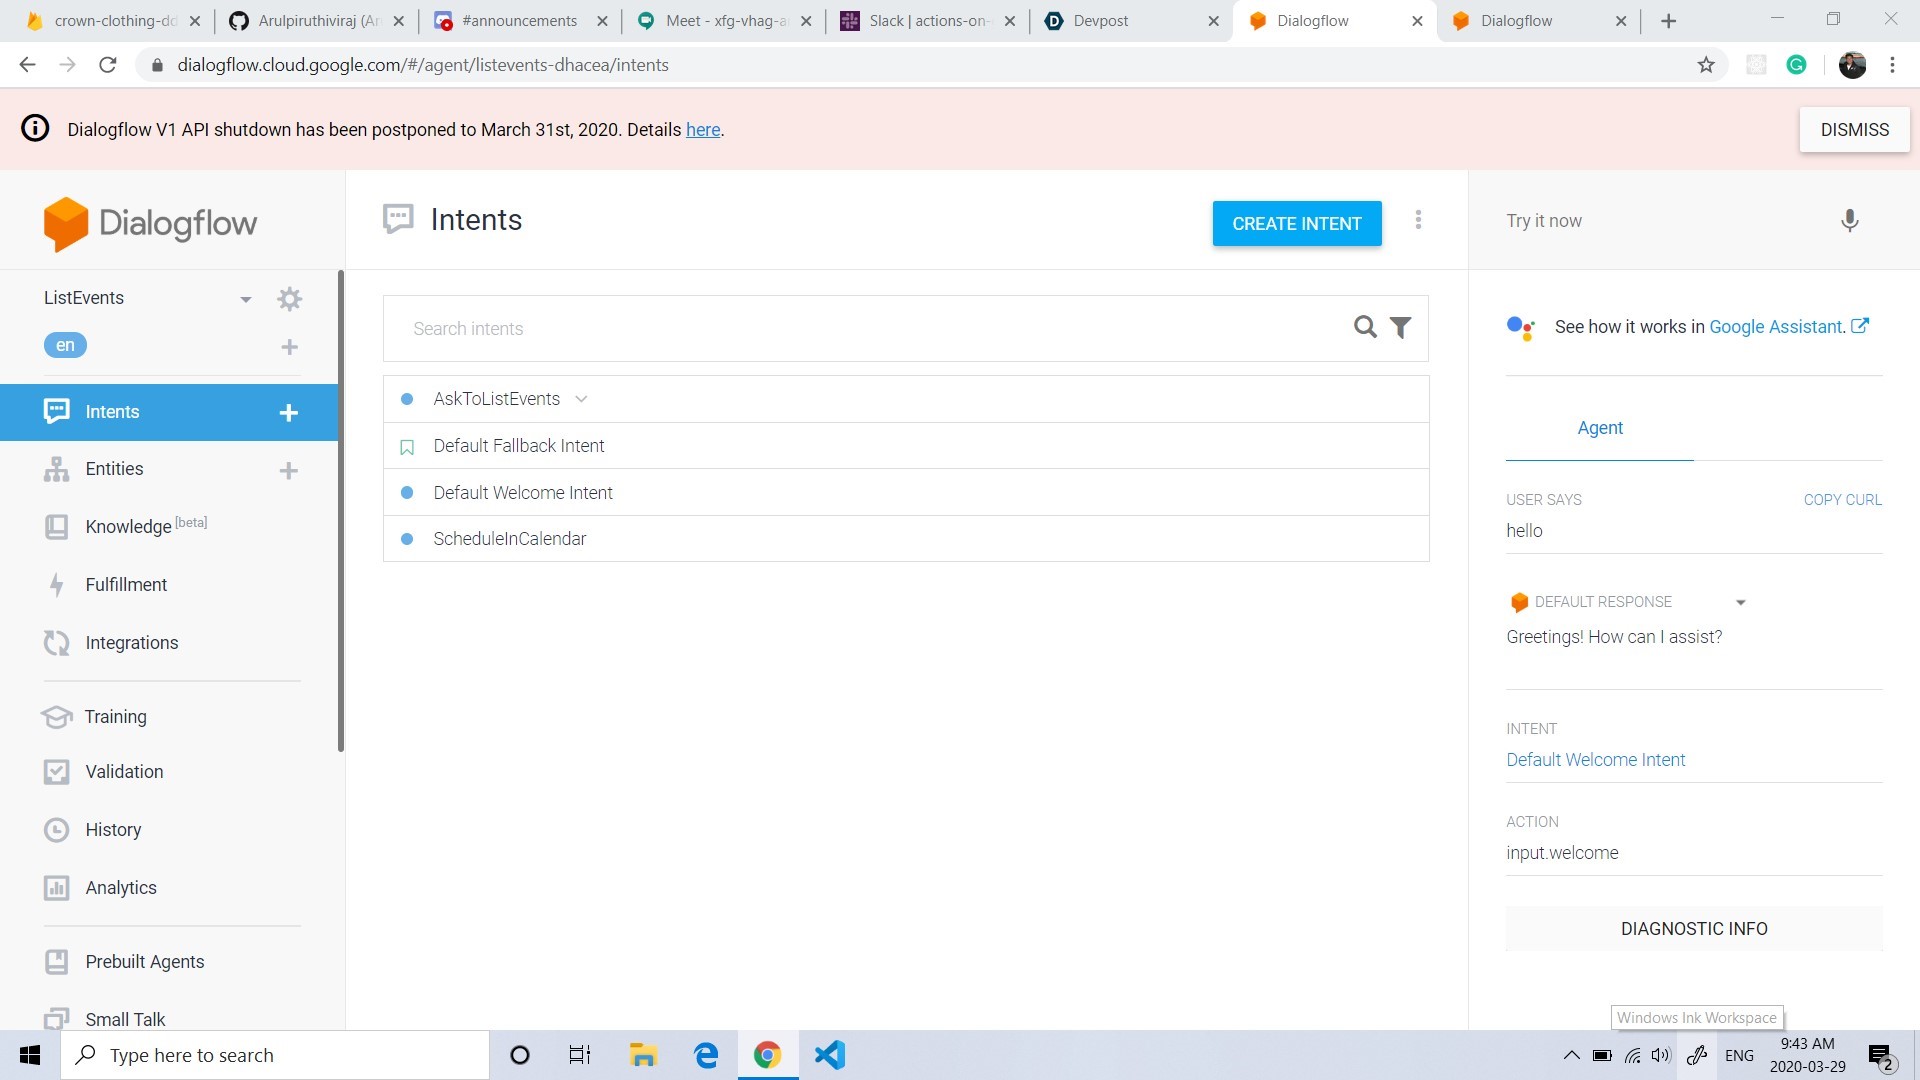Screen dimensions: 1920x1080
Task: Add a language with plus icon
Action: (x=289, y=347)
